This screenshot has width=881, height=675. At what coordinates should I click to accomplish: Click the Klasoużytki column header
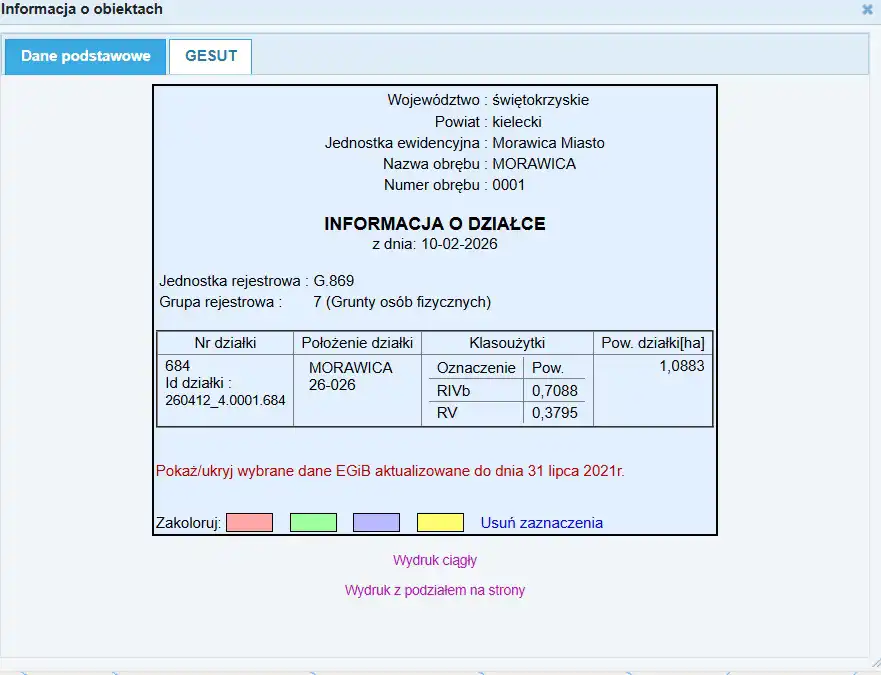pyautogui.click(x=507, y=342)
